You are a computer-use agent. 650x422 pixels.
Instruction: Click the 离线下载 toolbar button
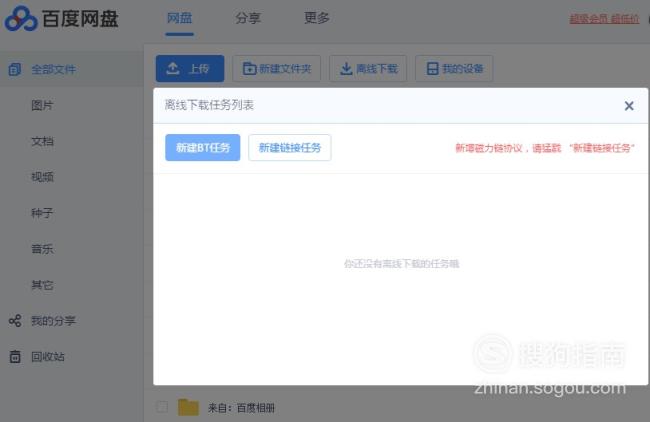pyautogui.click(x=368, y=68)
